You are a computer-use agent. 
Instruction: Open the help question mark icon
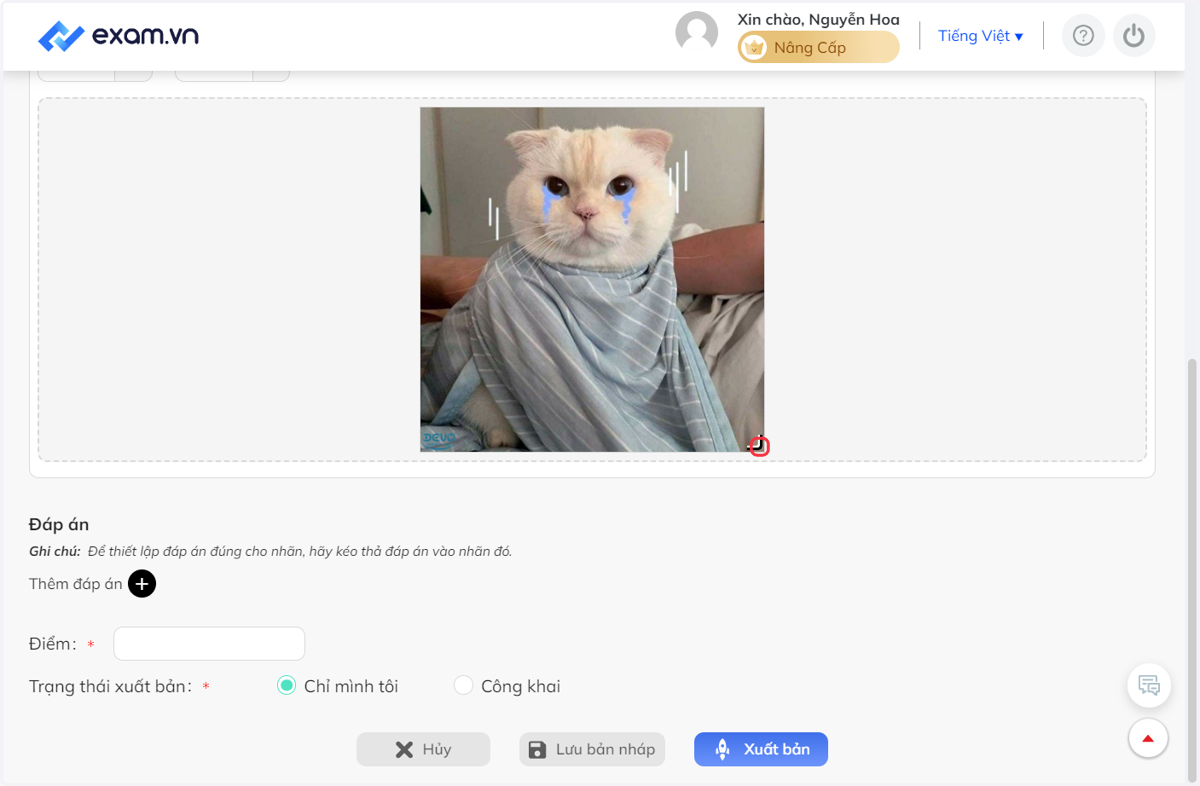pyautogui.click(x=1083, y=36)
